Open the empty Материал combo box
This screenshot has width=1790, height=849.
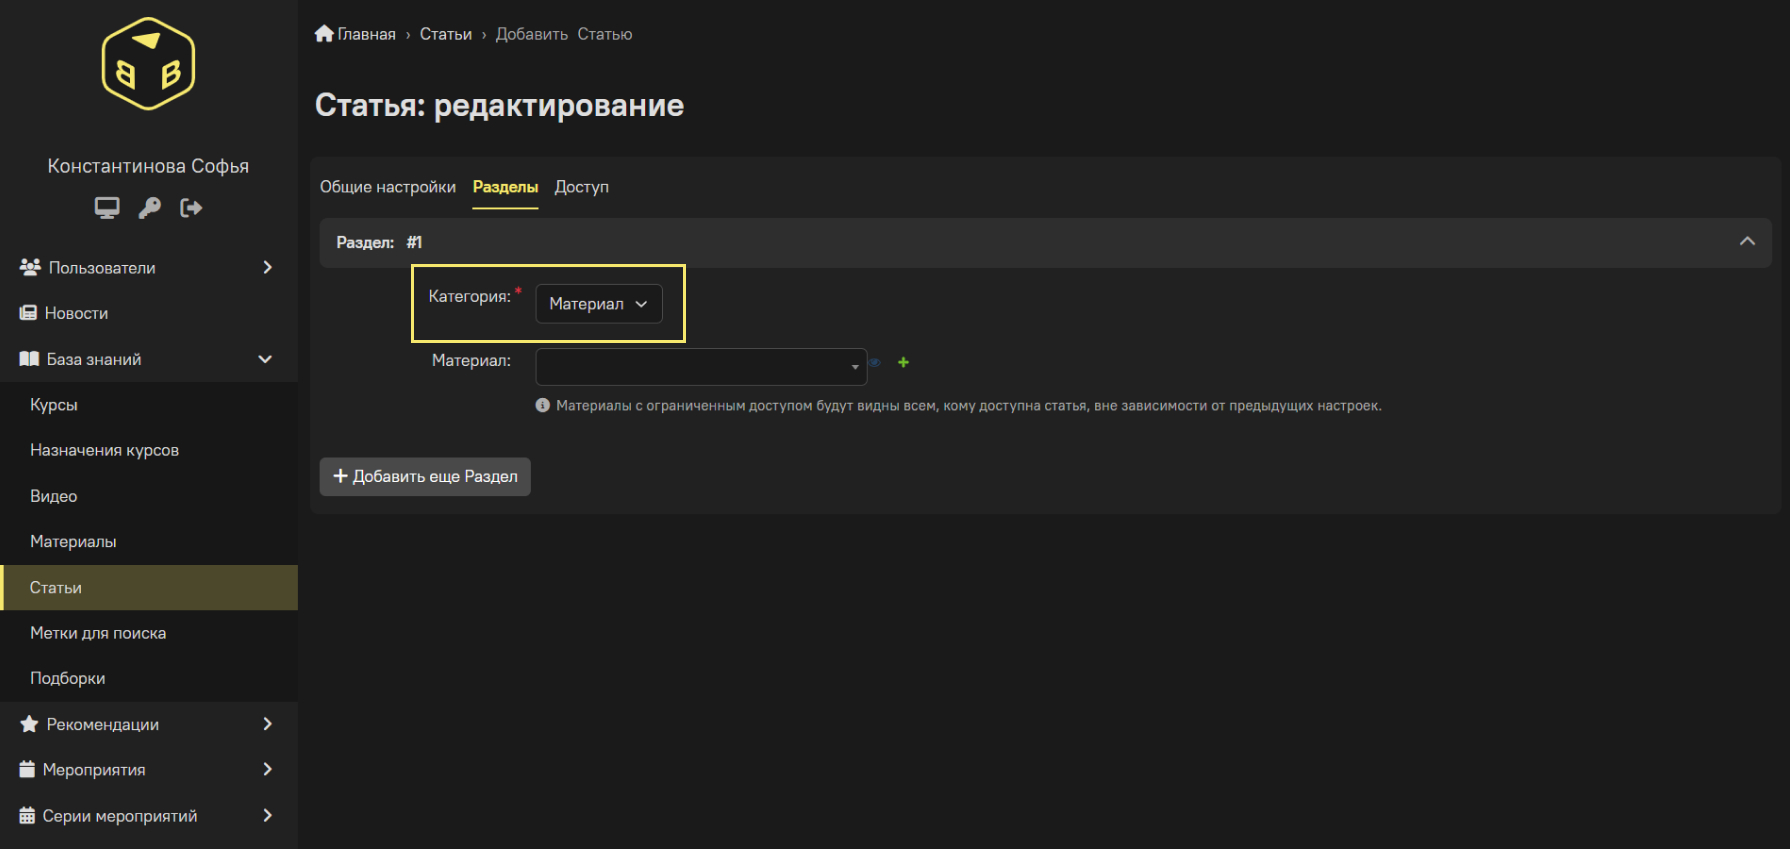click(x=701, y=367)
